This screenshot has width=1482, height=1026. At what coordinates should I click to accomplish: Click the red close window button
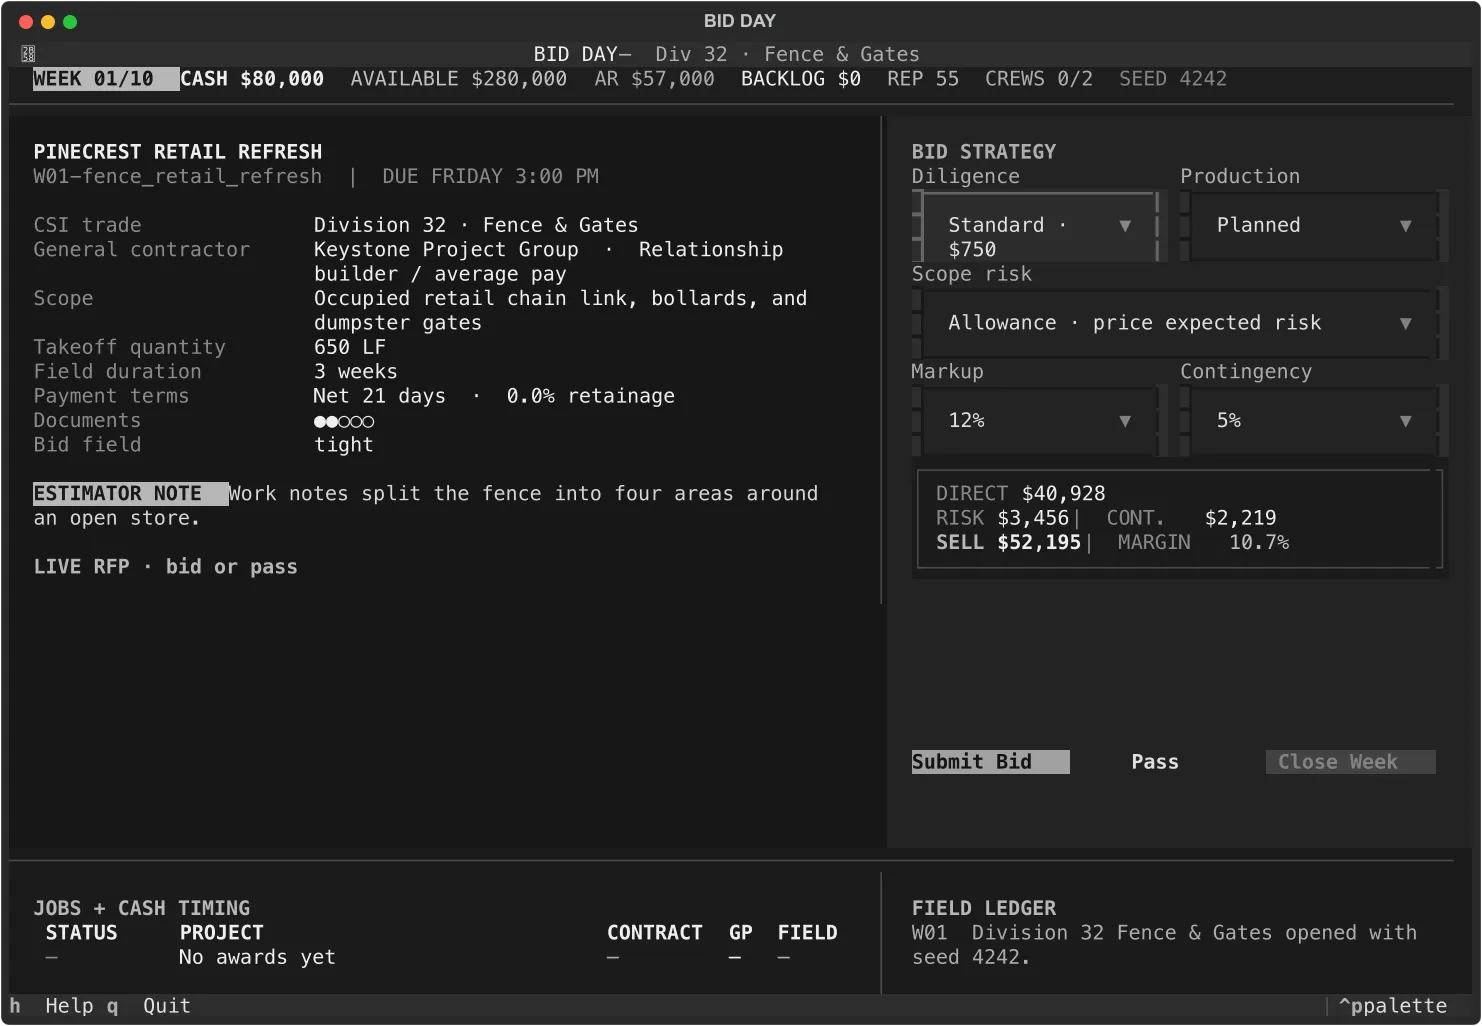pos(26,22)
